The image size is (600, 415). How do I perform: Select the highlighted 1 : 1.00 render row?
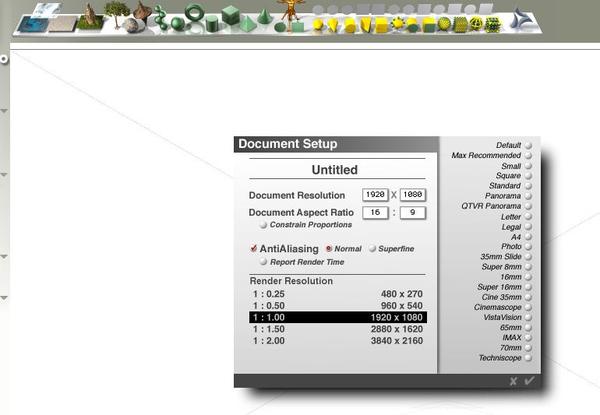[x=338, y=317]
